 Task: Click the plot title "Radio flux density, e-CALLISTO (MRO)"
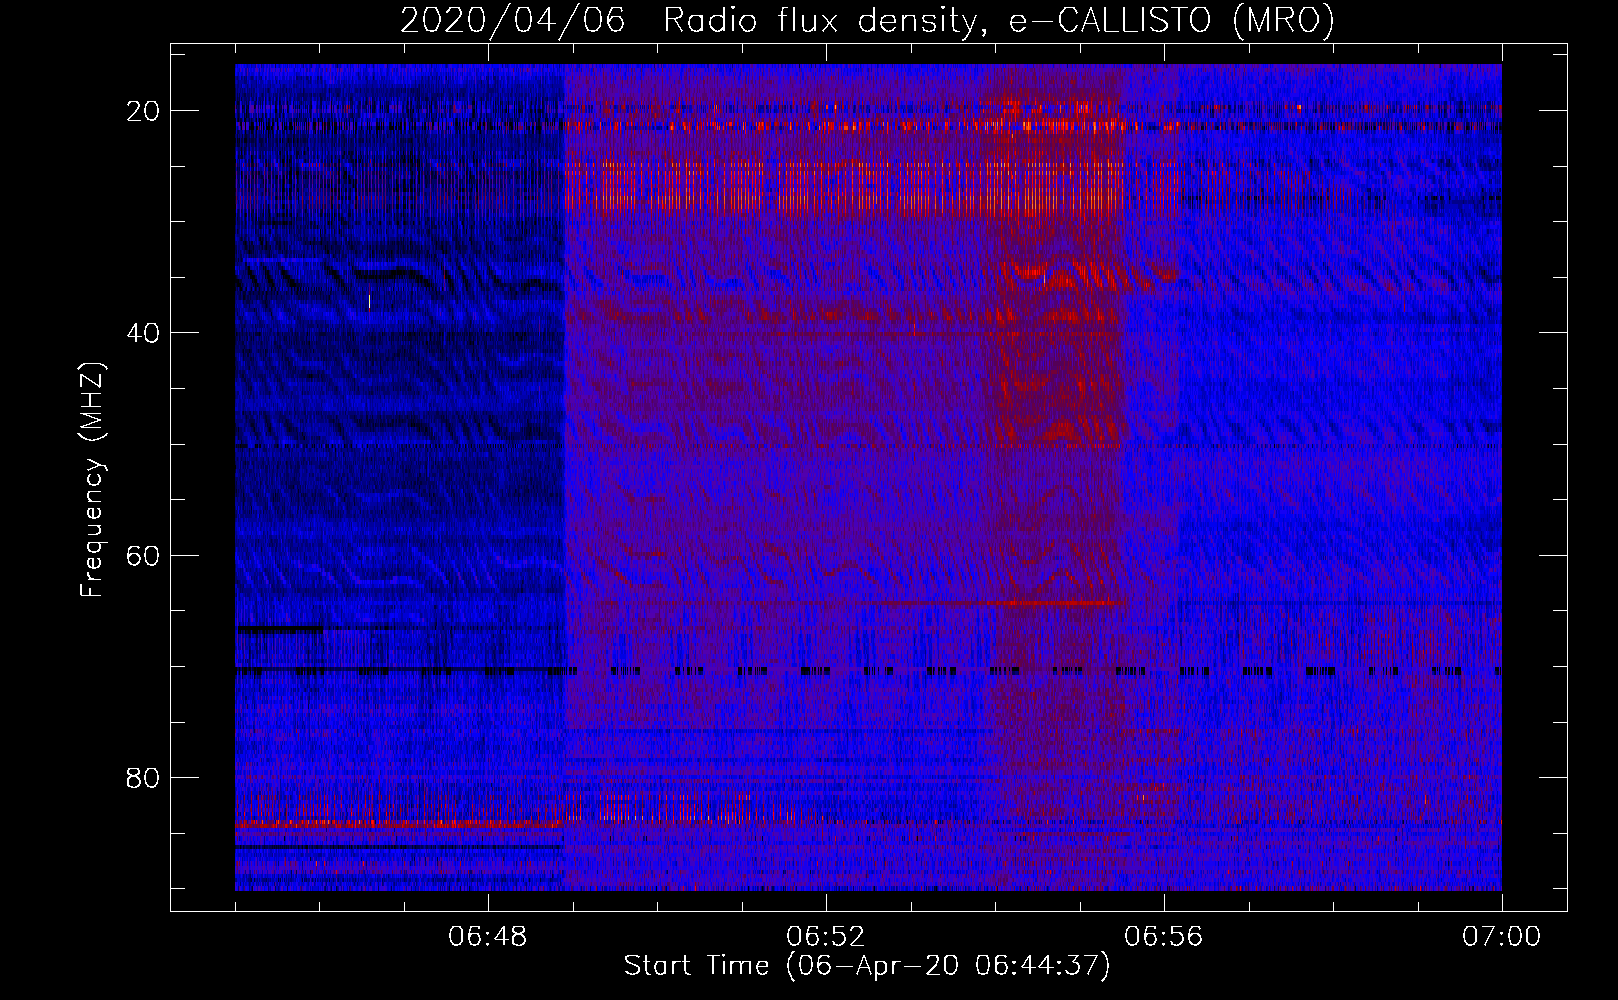999,20
